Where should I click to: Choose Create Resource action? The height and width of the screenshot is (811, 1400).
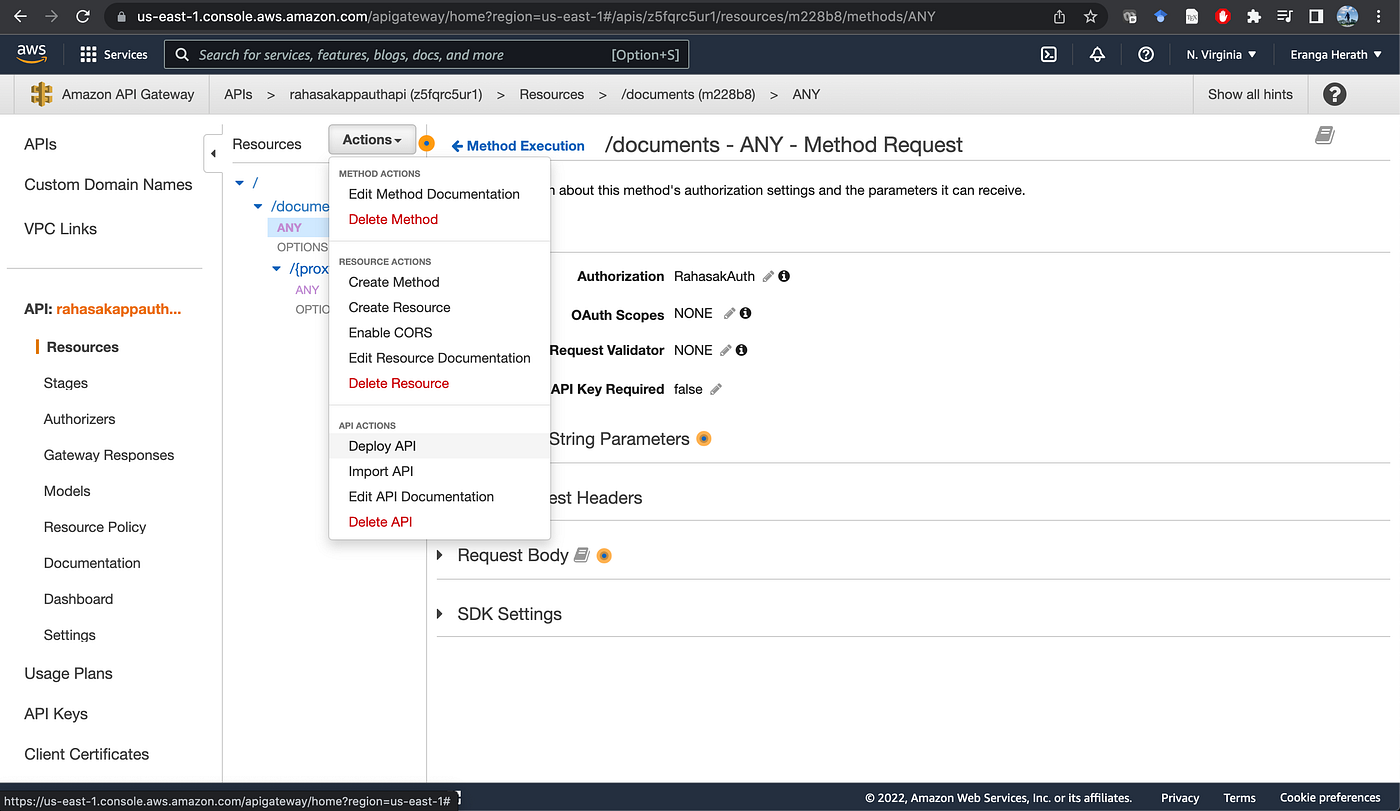tap(399, 307)
